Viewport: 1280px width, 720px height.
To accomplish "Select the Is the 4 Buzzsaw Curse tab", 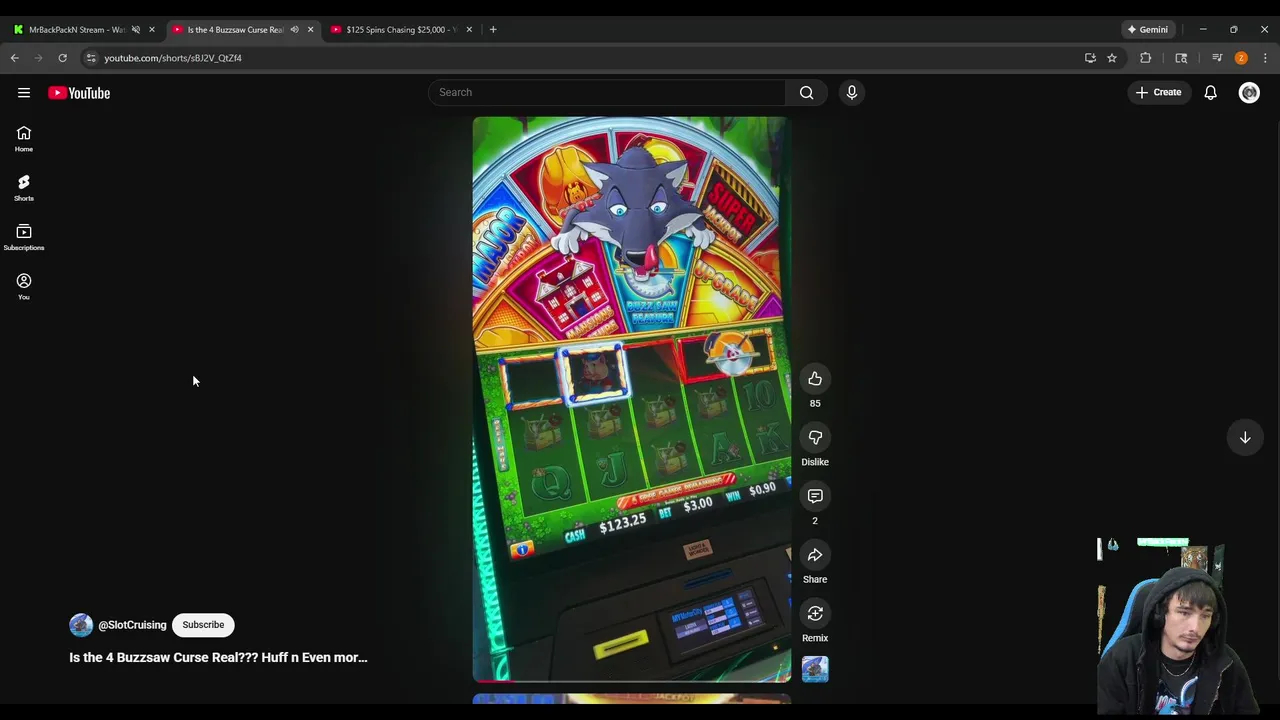I will pyautogui.click(x=236, y=30).
